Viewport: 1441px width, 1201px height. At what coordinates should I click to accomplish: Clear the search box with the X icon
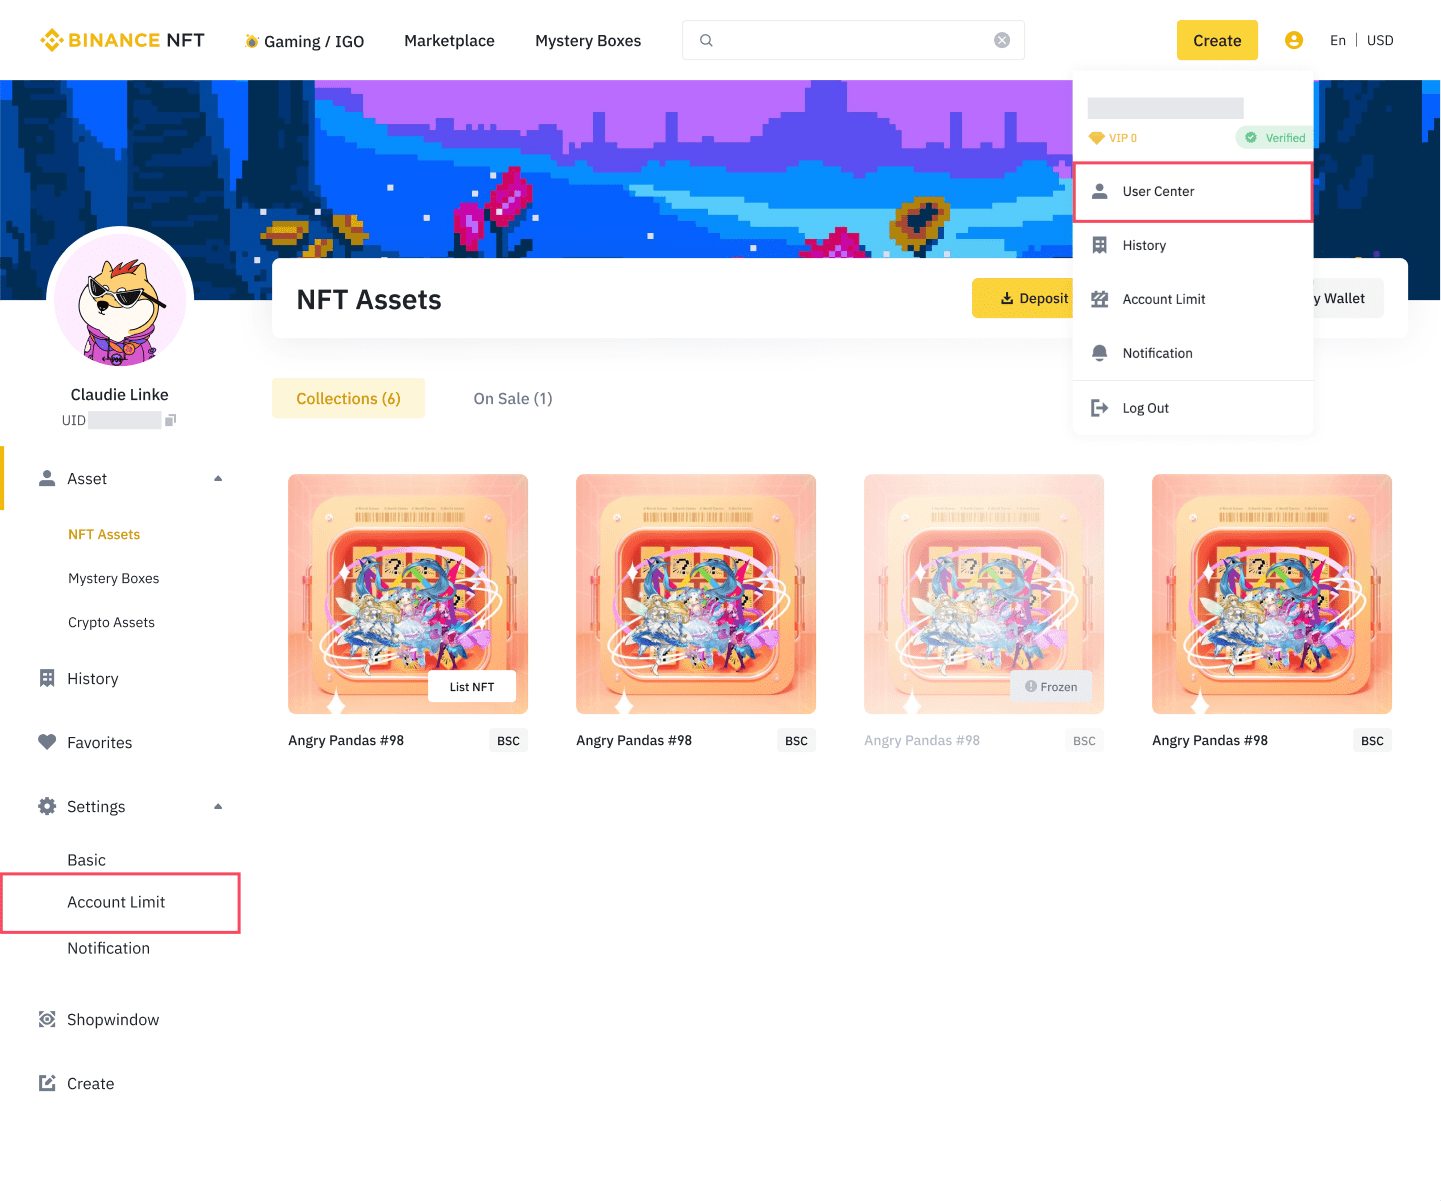(x=1002, y=40)
